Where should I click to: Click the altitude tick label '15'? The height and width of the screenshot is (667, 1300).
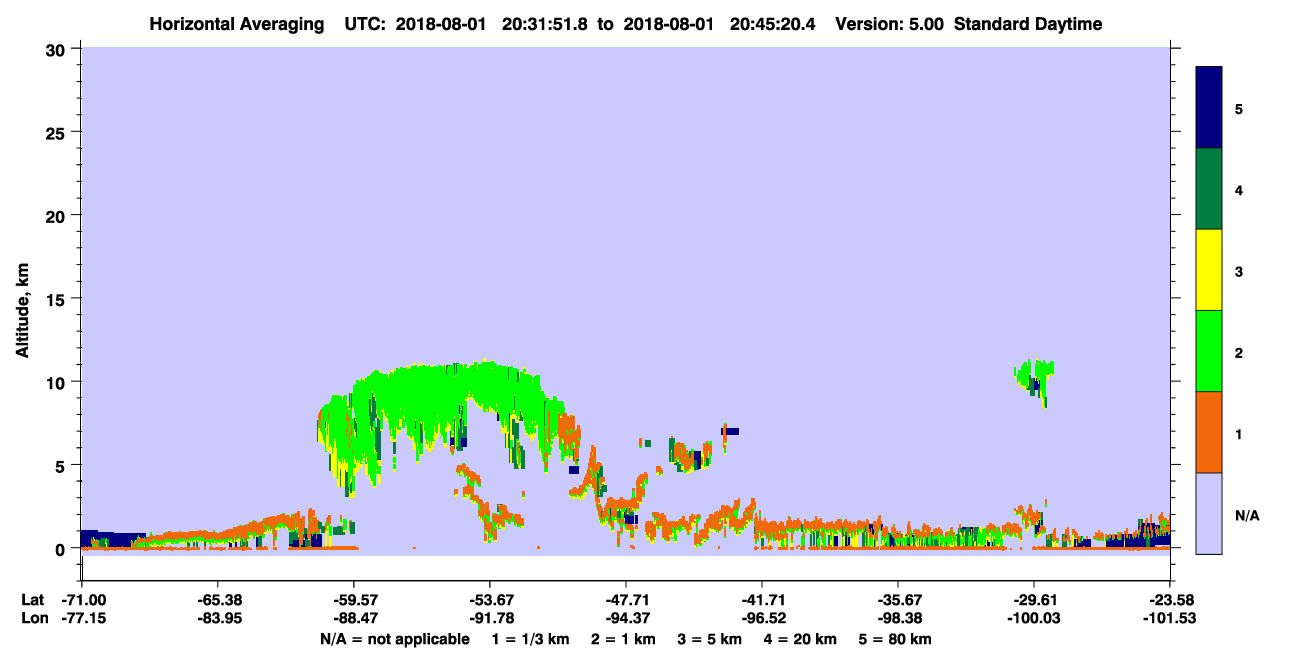(x=57, y=299)
